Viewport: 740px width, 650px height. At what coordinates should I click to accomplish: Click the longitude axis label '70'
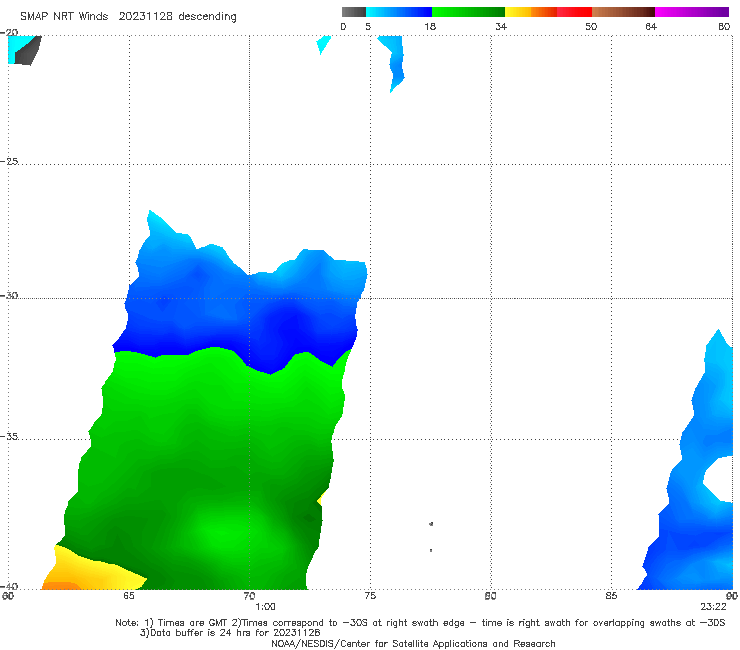(x=249, y=596)
